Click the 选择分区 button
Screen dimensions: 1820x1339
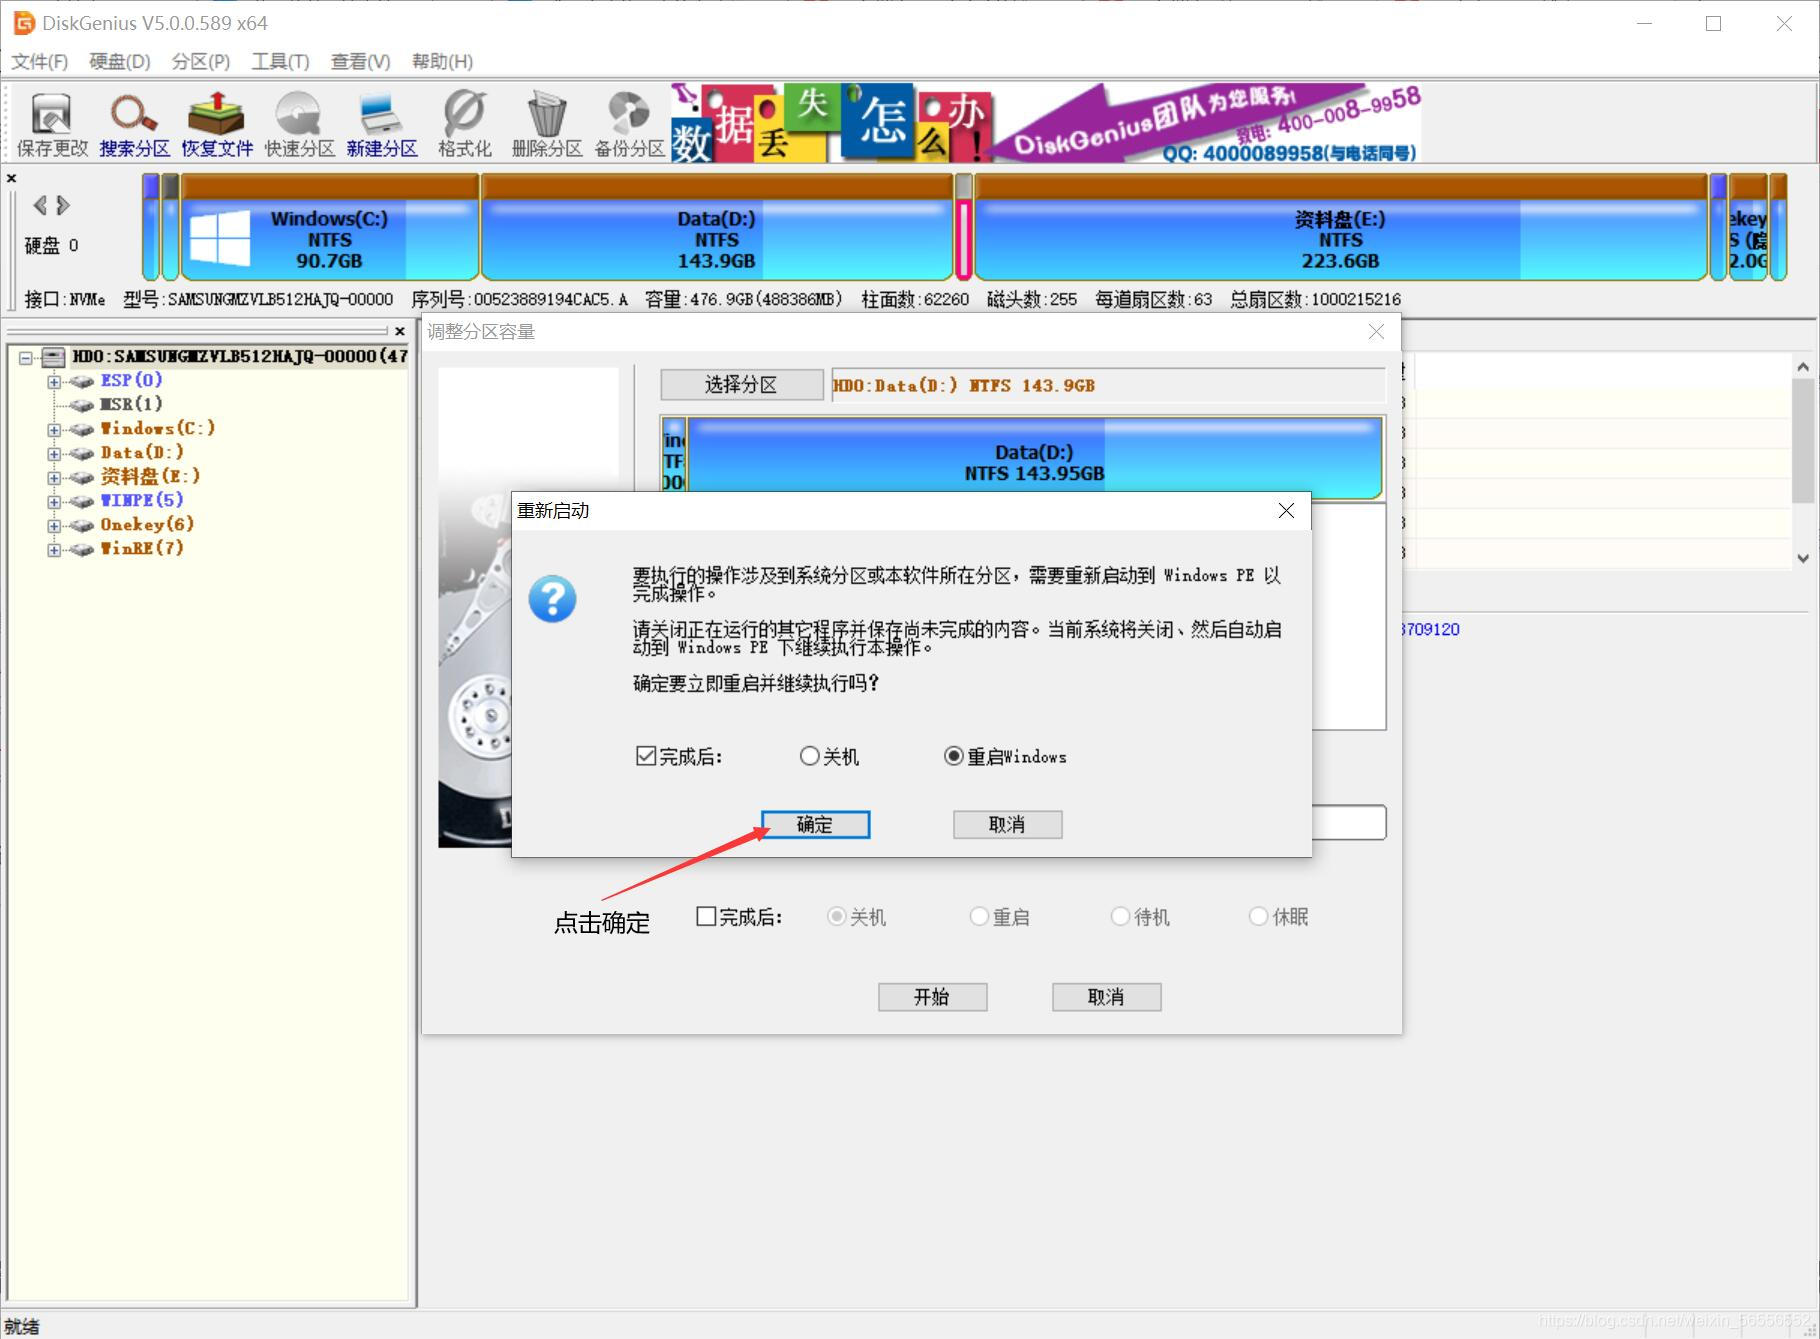pyautogui.click(x=741, y=385)
